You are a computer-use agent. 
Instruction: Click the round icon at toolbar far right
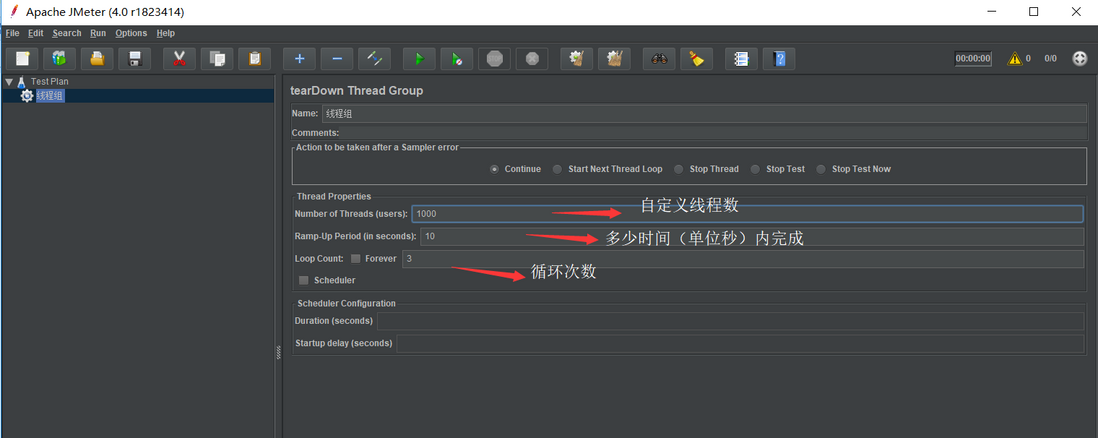pyautogui.click(x=1080, y=59)
